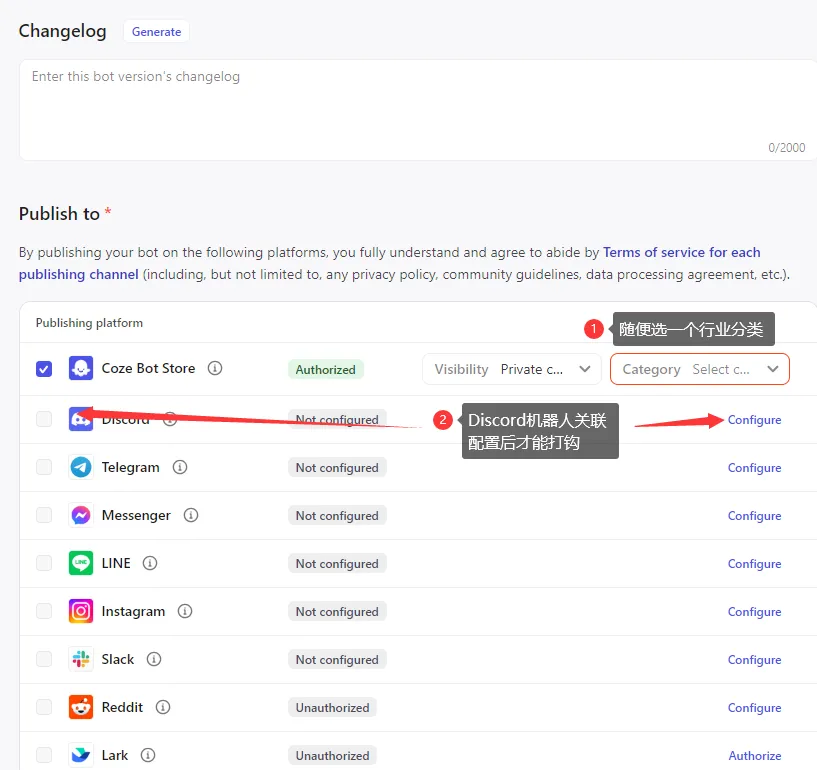Screen dimensions: 817x770
Task: Uncheck the Coze Bot Store checkbox
Action: [44, 369]
